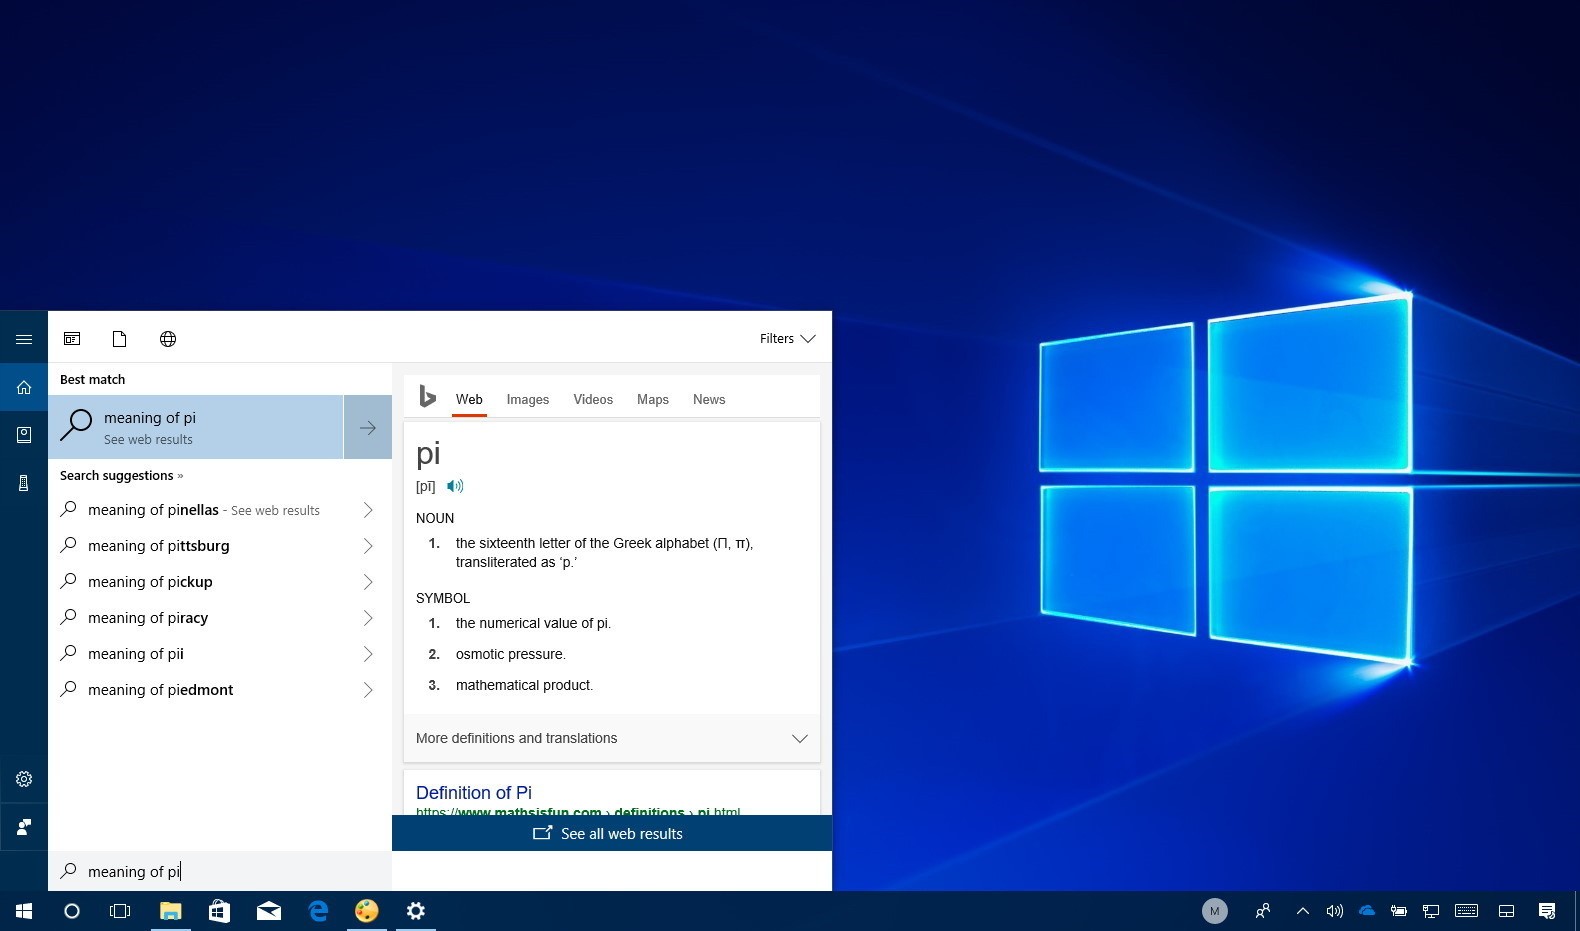Select the Documents filter icon
This screenshot has width=1580, height=931.
click(x=119, y=339)
